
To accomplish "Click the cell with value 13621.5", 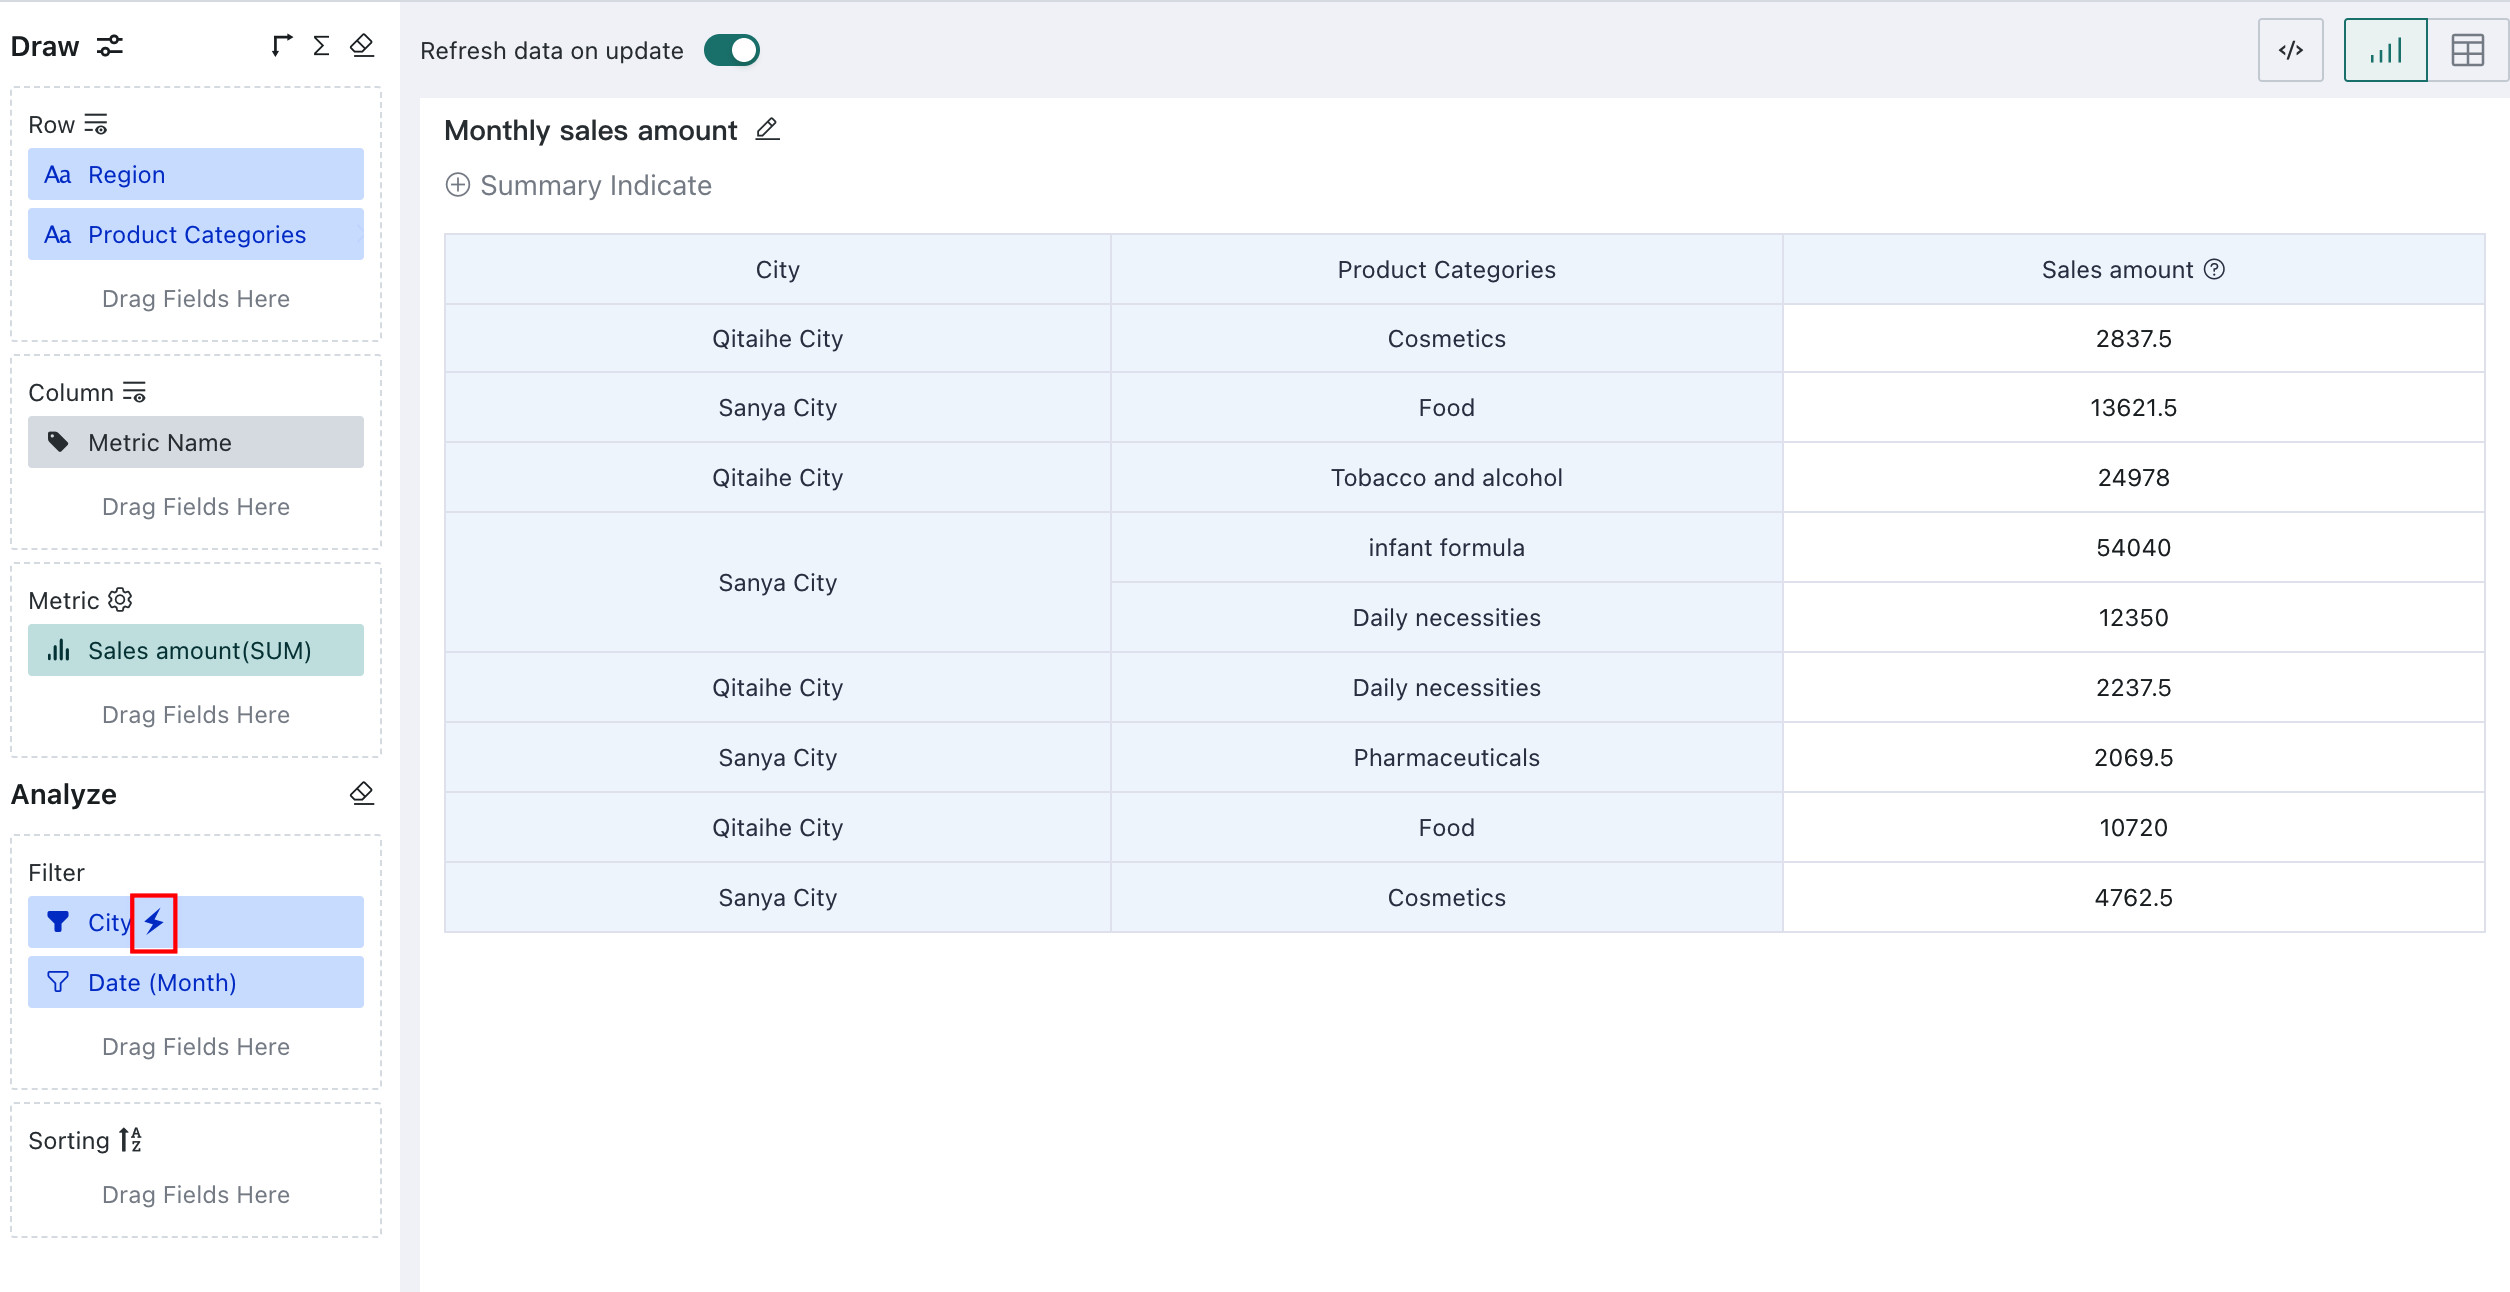I will (2133, 408).
